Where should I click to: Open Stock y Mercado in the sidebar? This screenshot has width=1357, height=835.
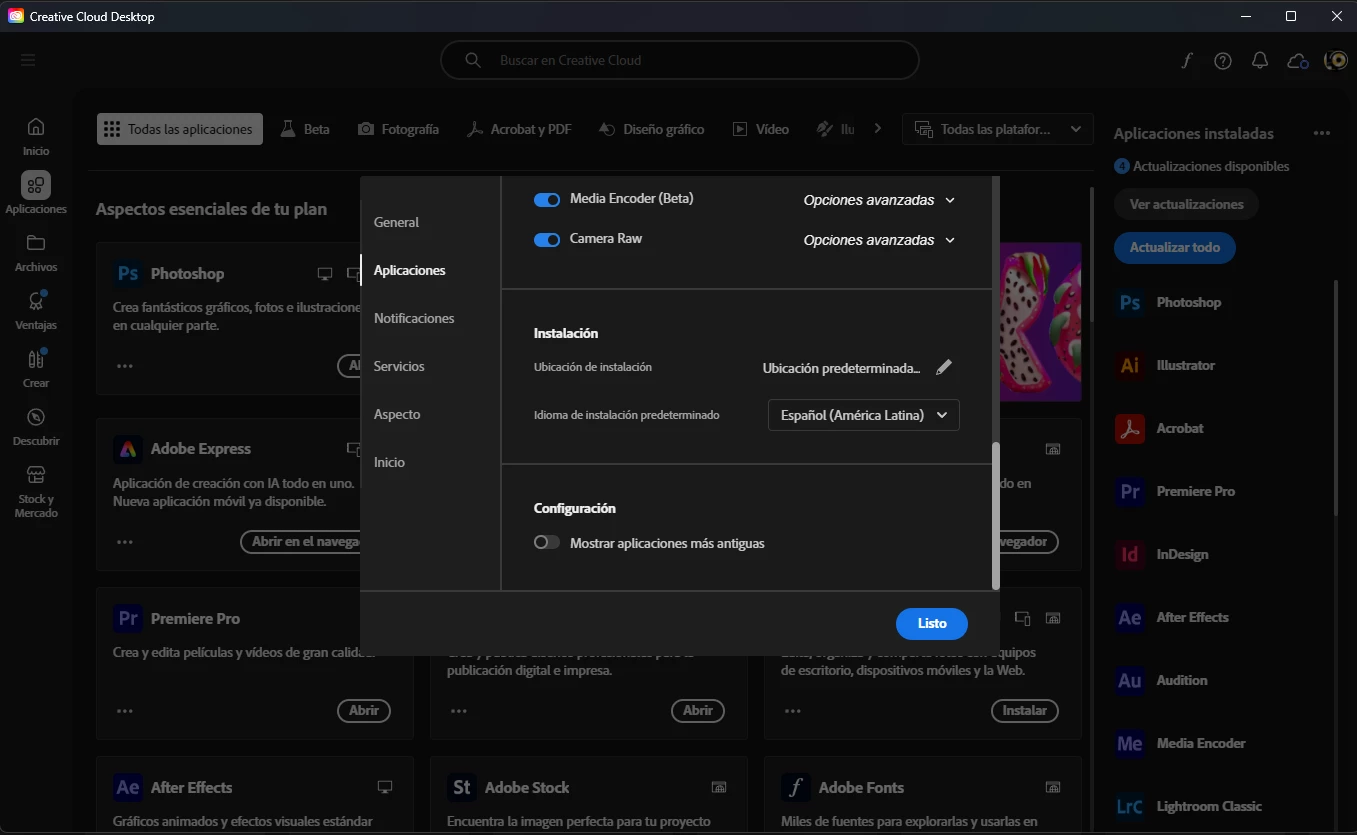36,491
